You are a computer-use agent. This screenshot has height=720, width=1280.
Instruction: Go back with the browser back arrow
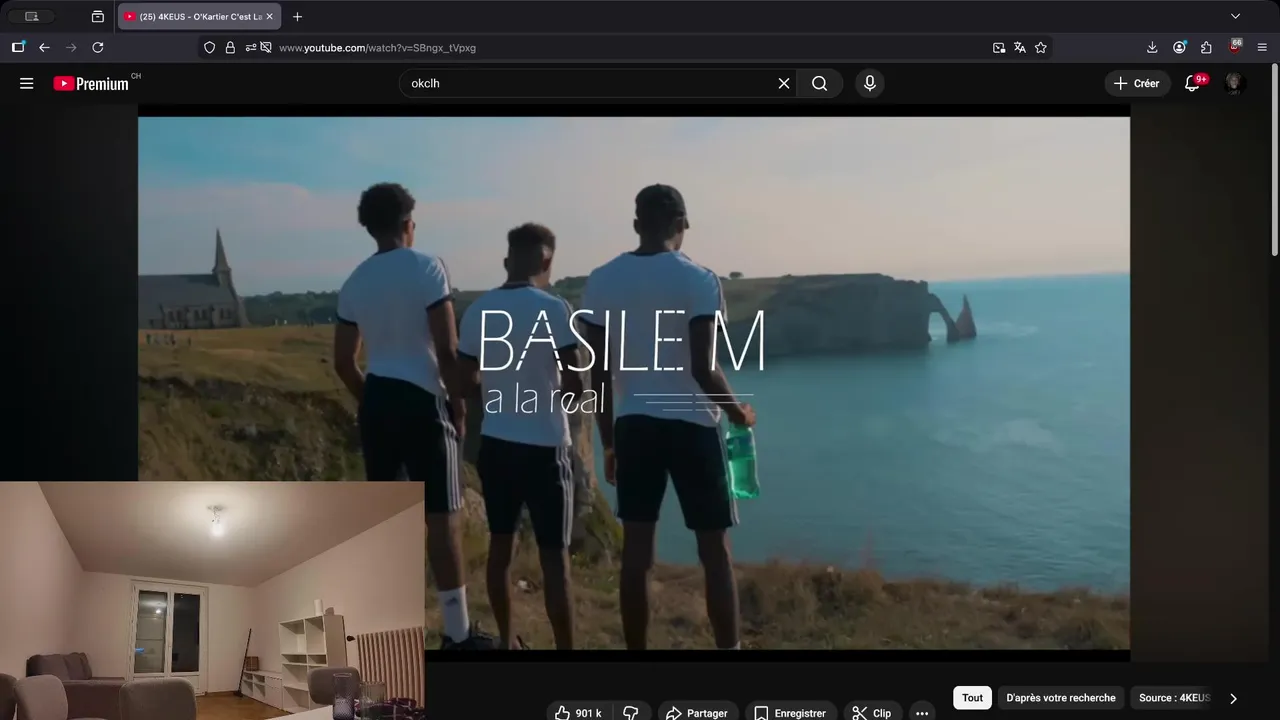44,47
